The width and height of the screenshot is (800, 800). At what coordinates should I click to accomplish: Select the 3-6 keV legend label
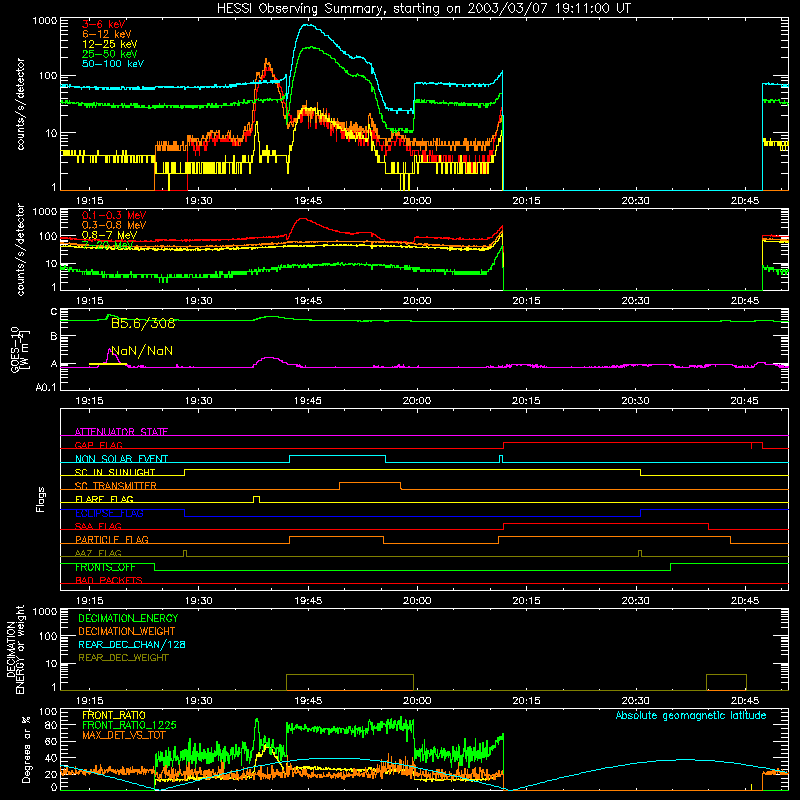[x=103, y=24]
